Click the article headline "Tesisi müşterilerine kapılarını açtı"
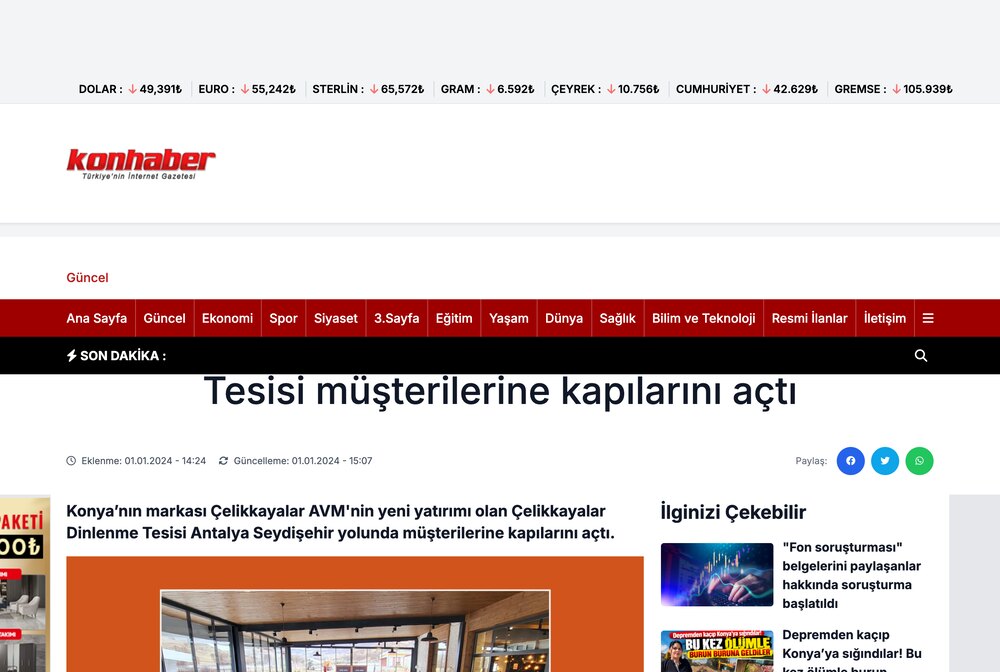Viewport: 1000px width, 672px height. (x=500, y=391)
